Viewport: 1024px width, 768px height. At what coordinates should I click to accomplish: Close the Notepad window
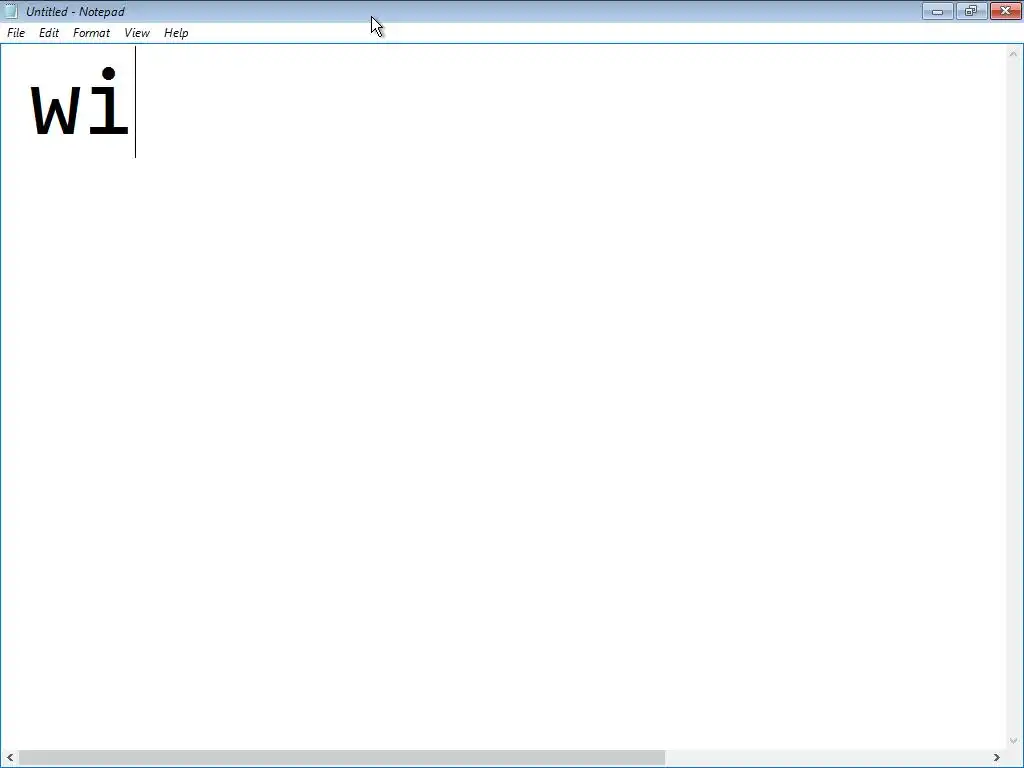point(1005,11)
